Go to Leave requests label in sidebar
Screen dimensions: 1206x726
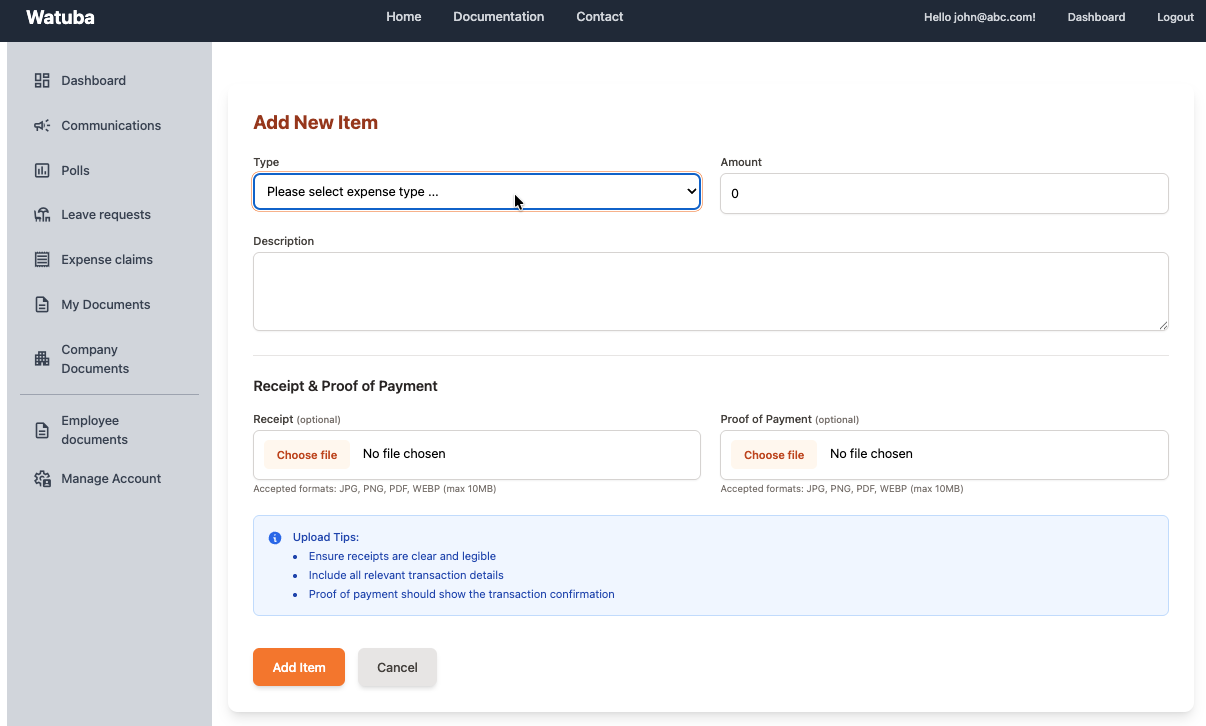point(106,215)
